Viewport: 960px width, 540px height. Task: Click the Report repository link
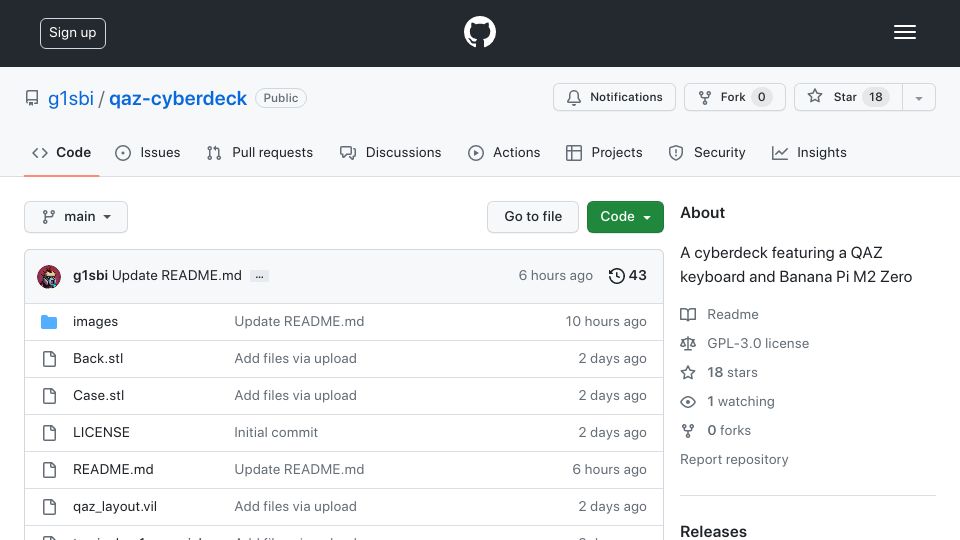pos(734,459)
